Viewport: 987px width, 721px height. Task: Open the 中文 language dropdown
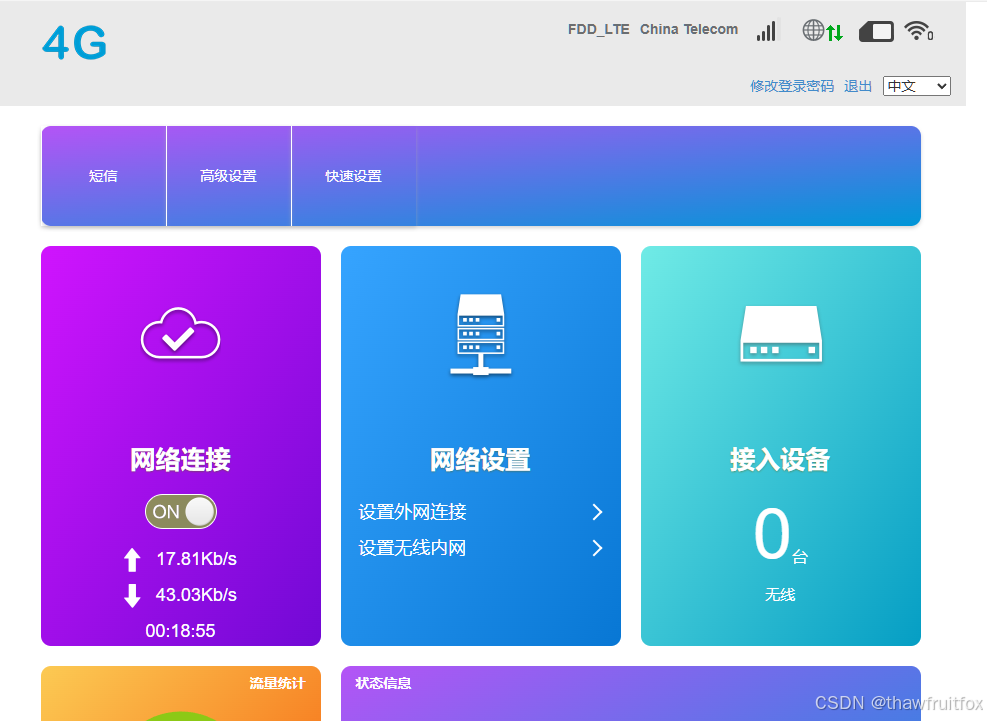pyautogui.click(x=916, y=86)
